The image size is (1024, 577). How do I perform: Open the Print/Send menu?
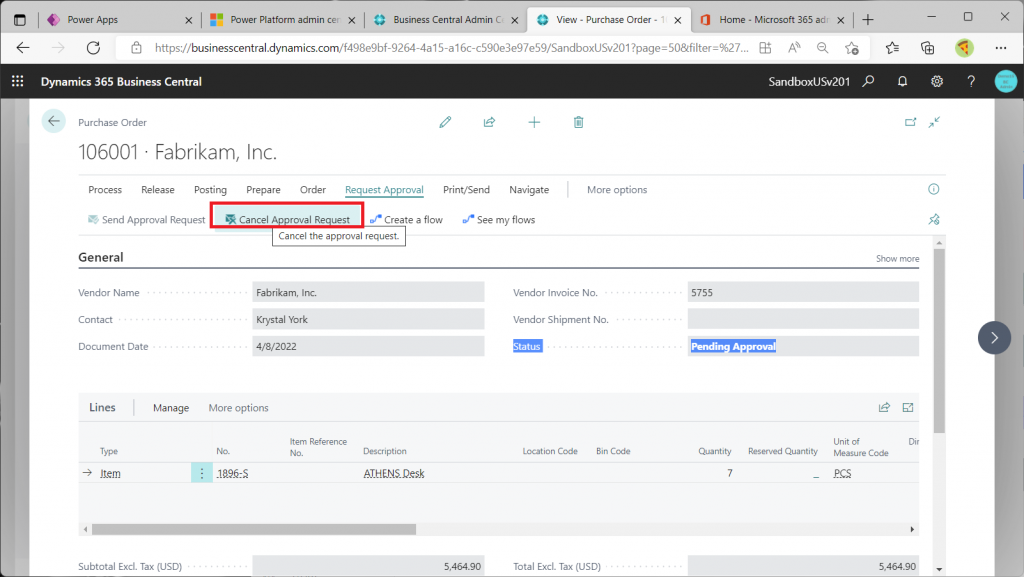point(466,189)
